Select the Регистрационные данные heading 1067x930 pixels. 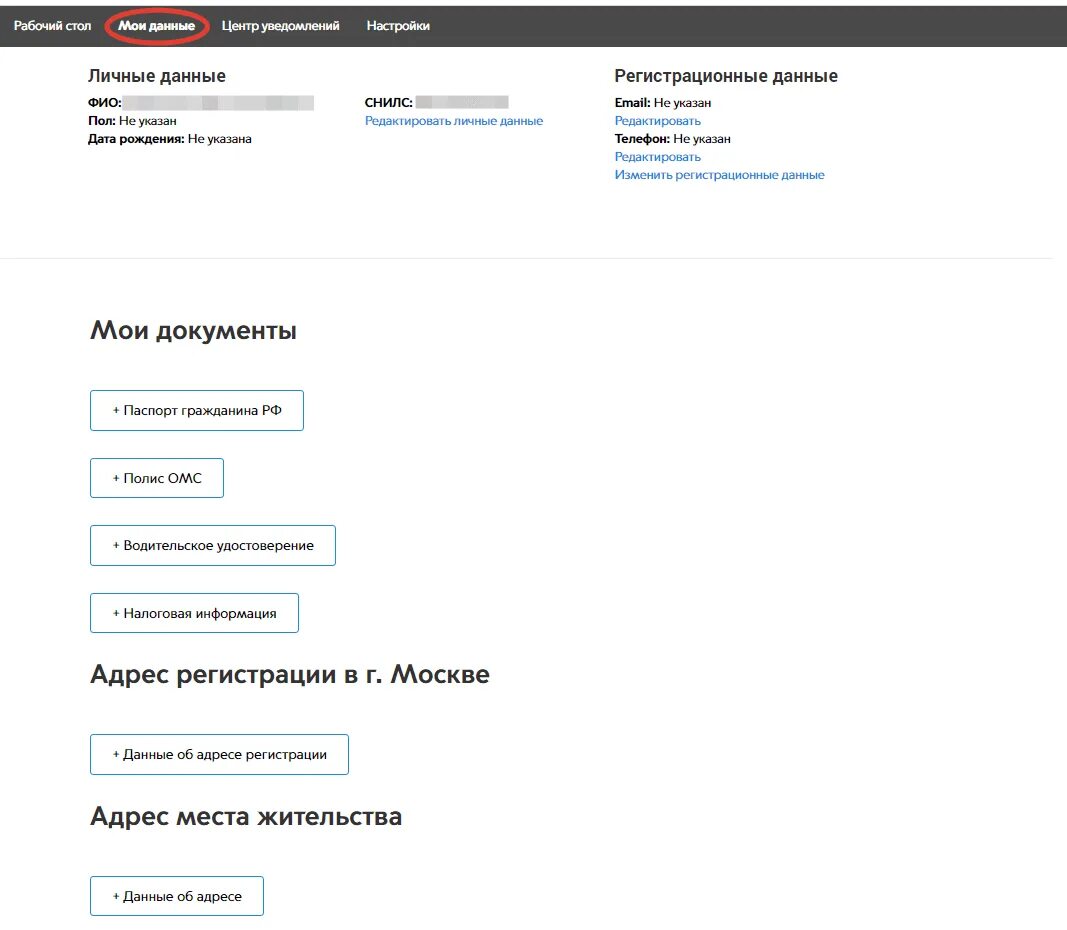coord(726,76)
